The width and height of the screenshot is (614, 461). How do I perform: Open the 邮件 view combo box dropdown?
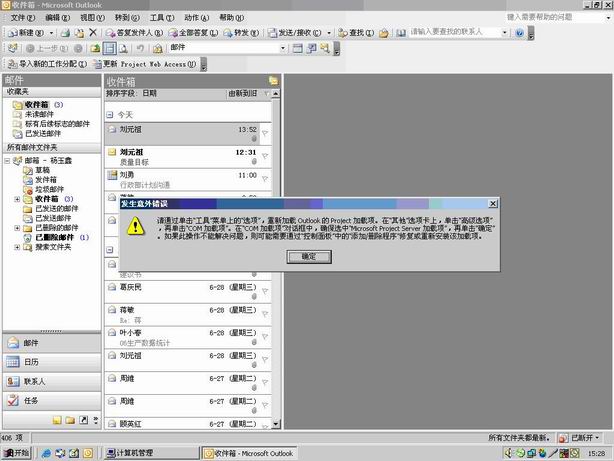(283, 48)
